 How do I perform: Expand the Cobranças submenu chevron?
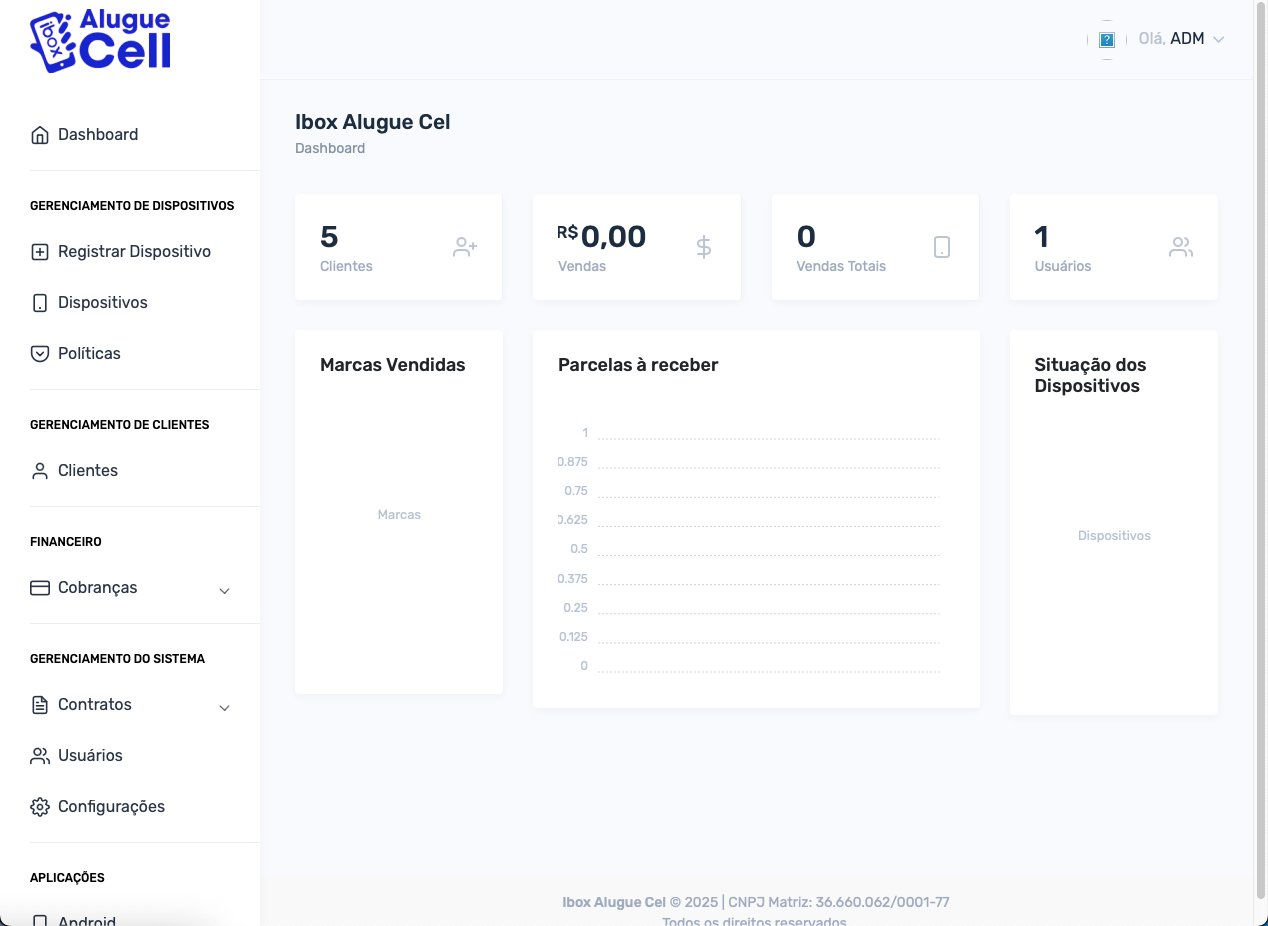click(x=225, y=590)
